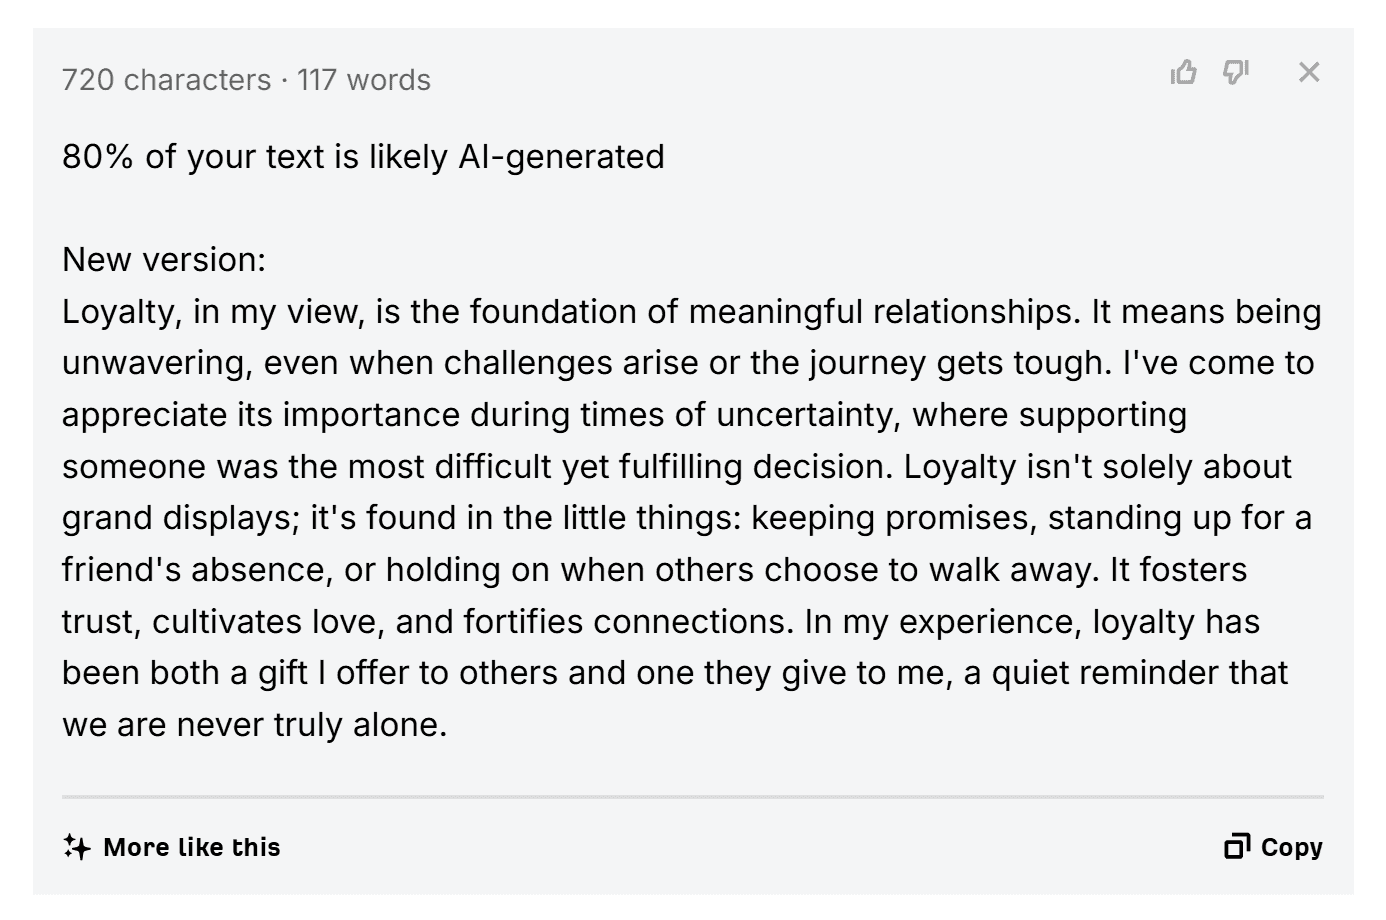Click the "117 words" count
1386x920 pixels.
pos(364,80)
